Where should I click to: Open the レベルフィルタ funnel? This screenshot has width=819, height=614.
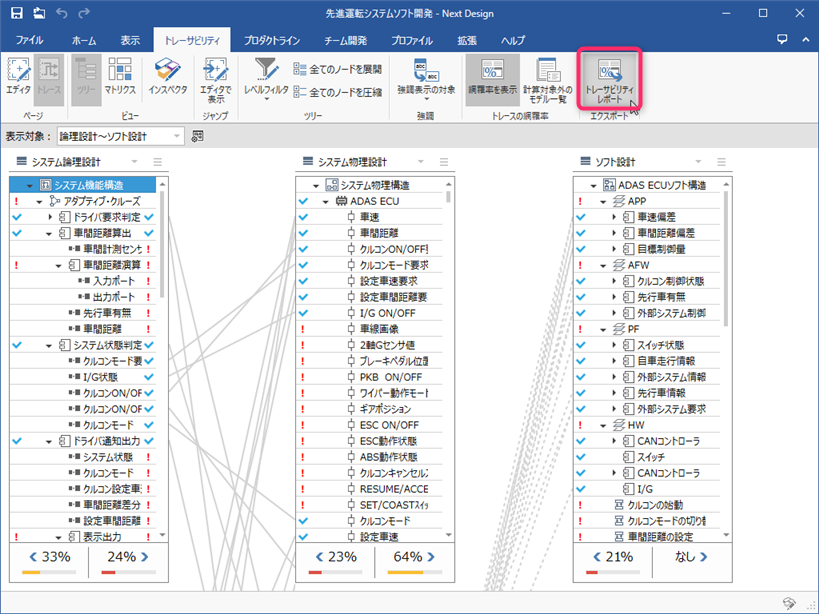tap(266, 78)
